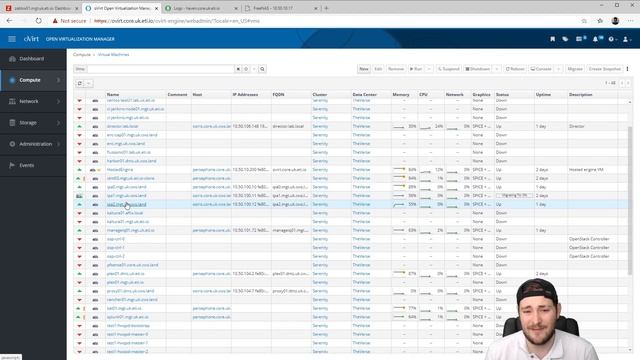640x360 pixels.
Task: Open the Console options dropdown arrow
Action: pyautogui.click(x=558, y=69)
